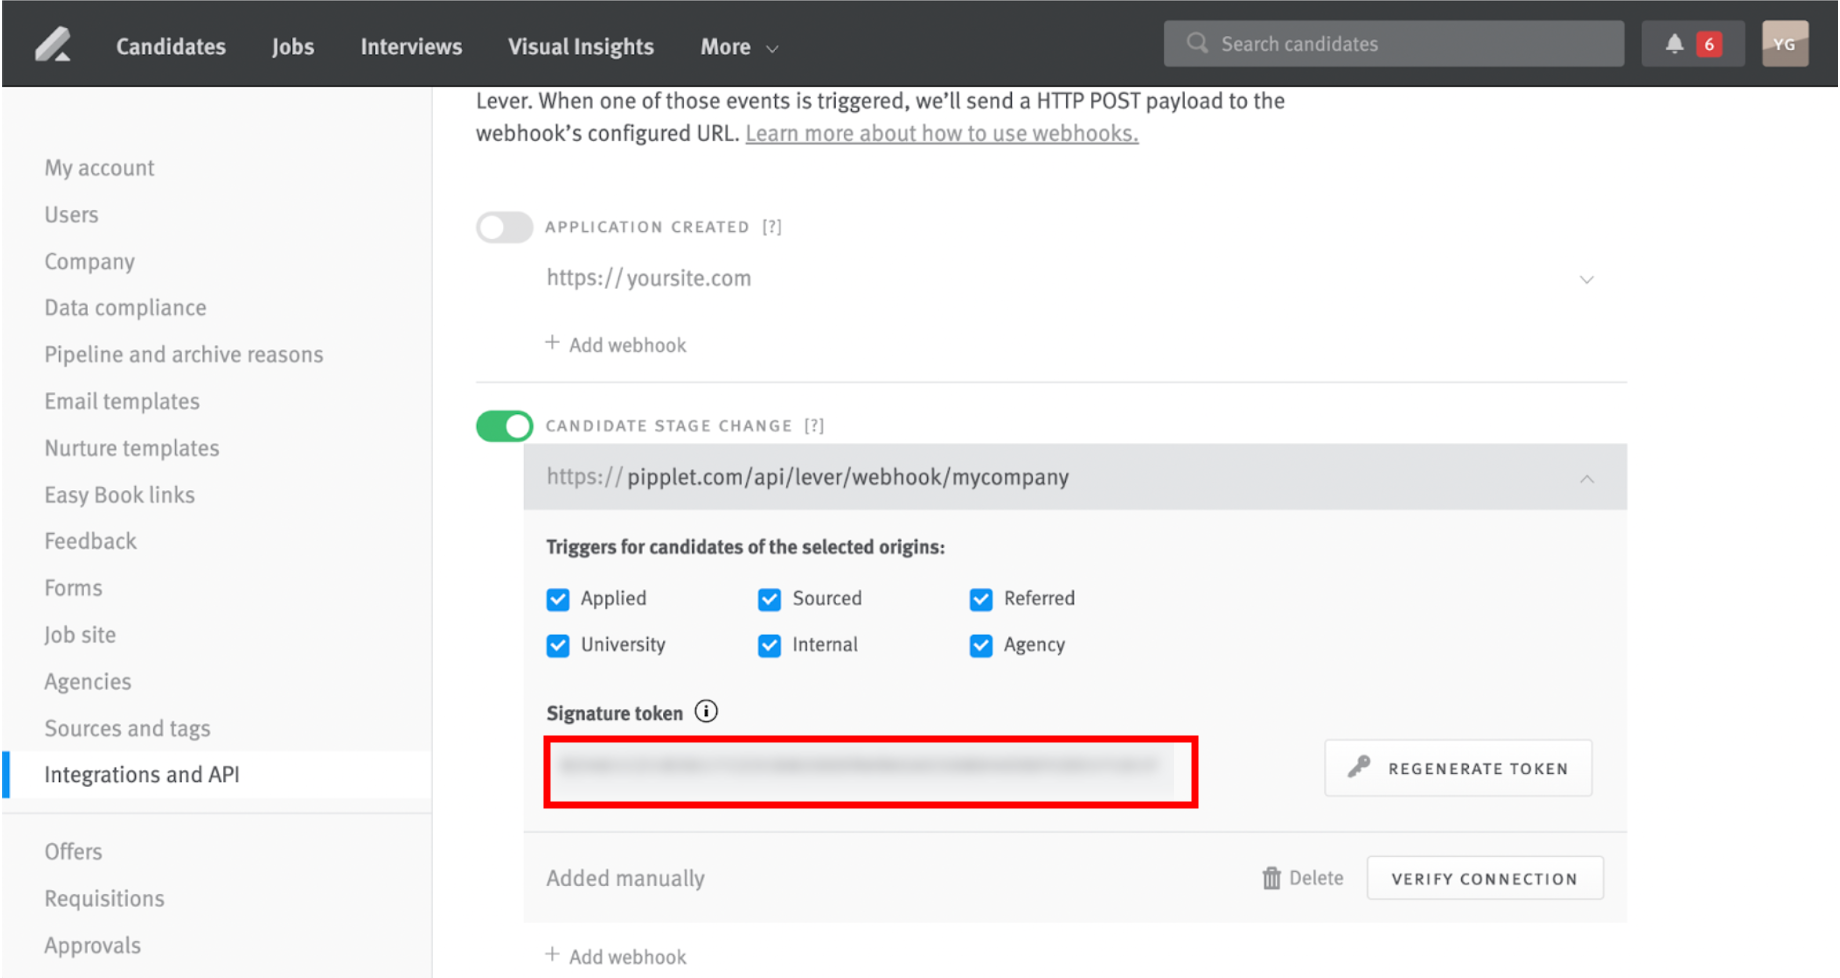Select Integrations and API in the sidebar
Viewport: 1840px width, 978px height.
point(142,773)
